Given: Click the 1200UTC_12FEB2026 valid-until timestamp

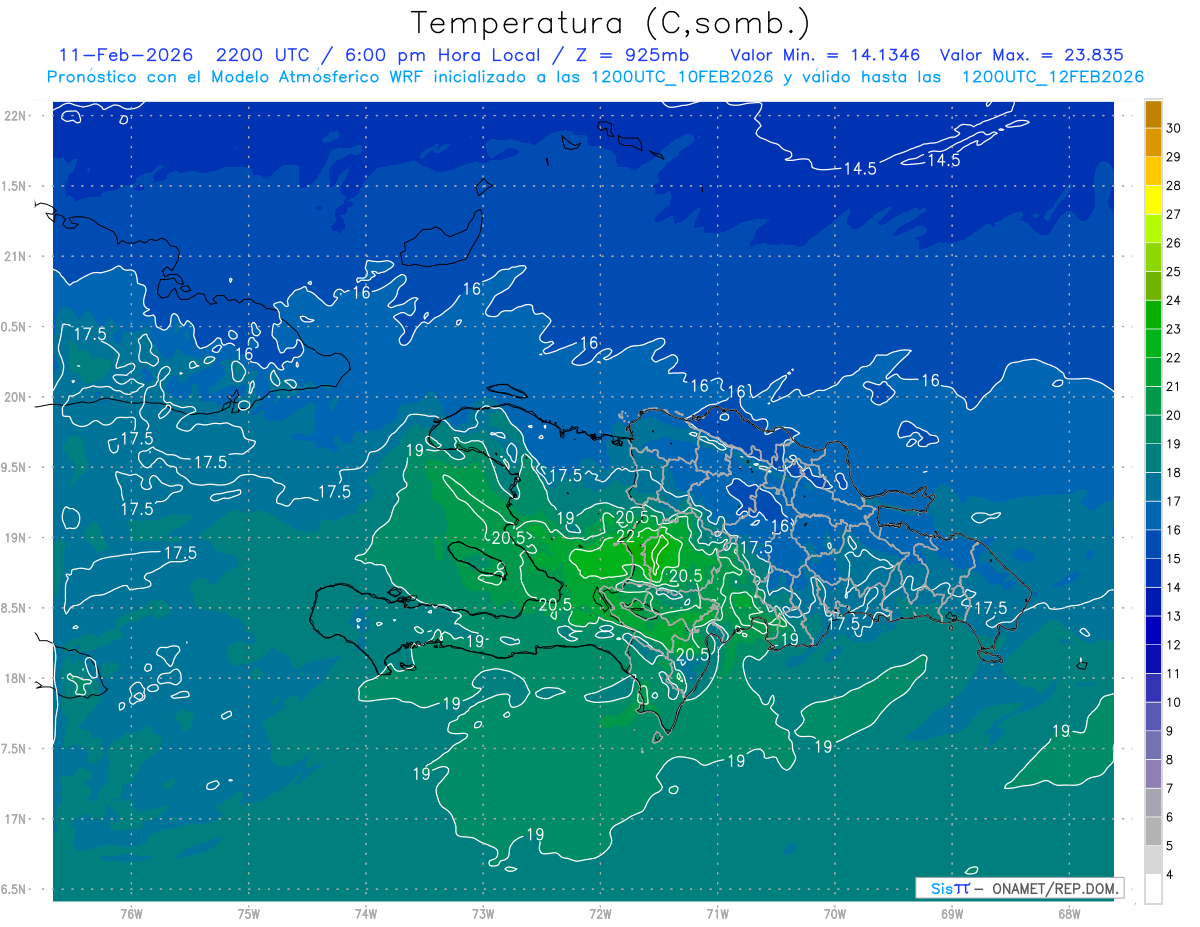Looking at the screenshot, I should 1052,77.
